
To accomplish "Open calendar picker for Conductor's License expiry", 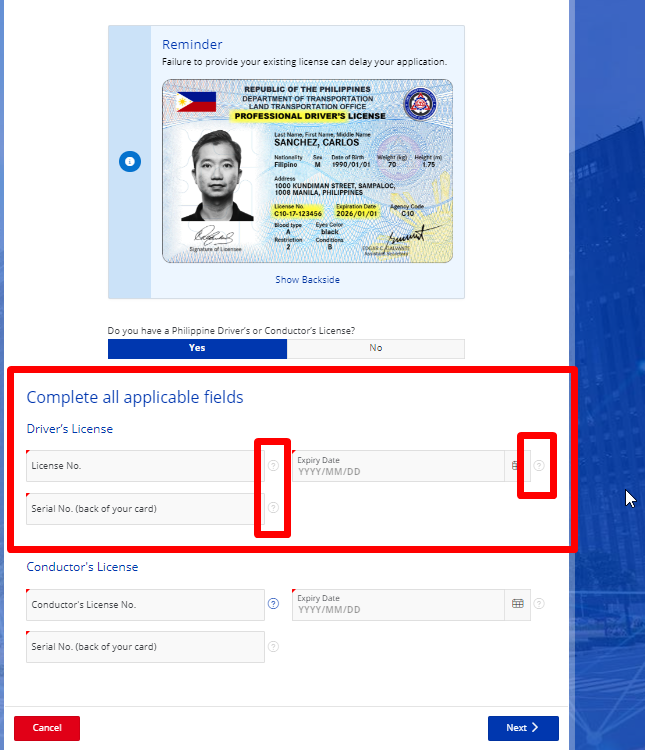I will pos(517,604).
